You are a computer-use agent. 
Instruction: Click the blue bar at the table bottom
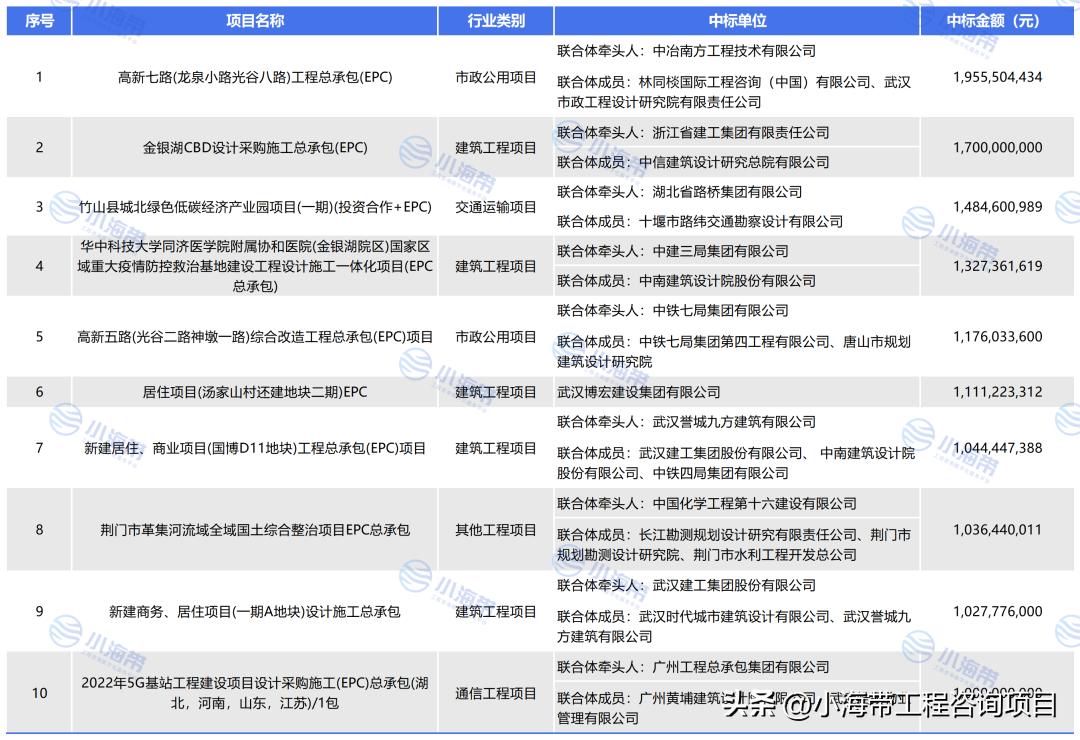(540, 731)
